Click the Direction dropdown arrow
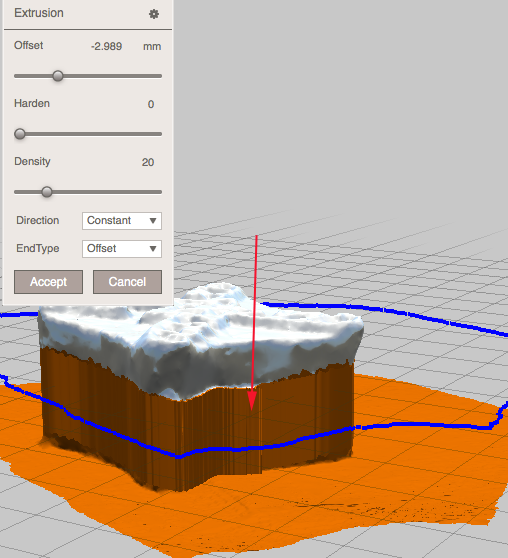 coord(153,221)
